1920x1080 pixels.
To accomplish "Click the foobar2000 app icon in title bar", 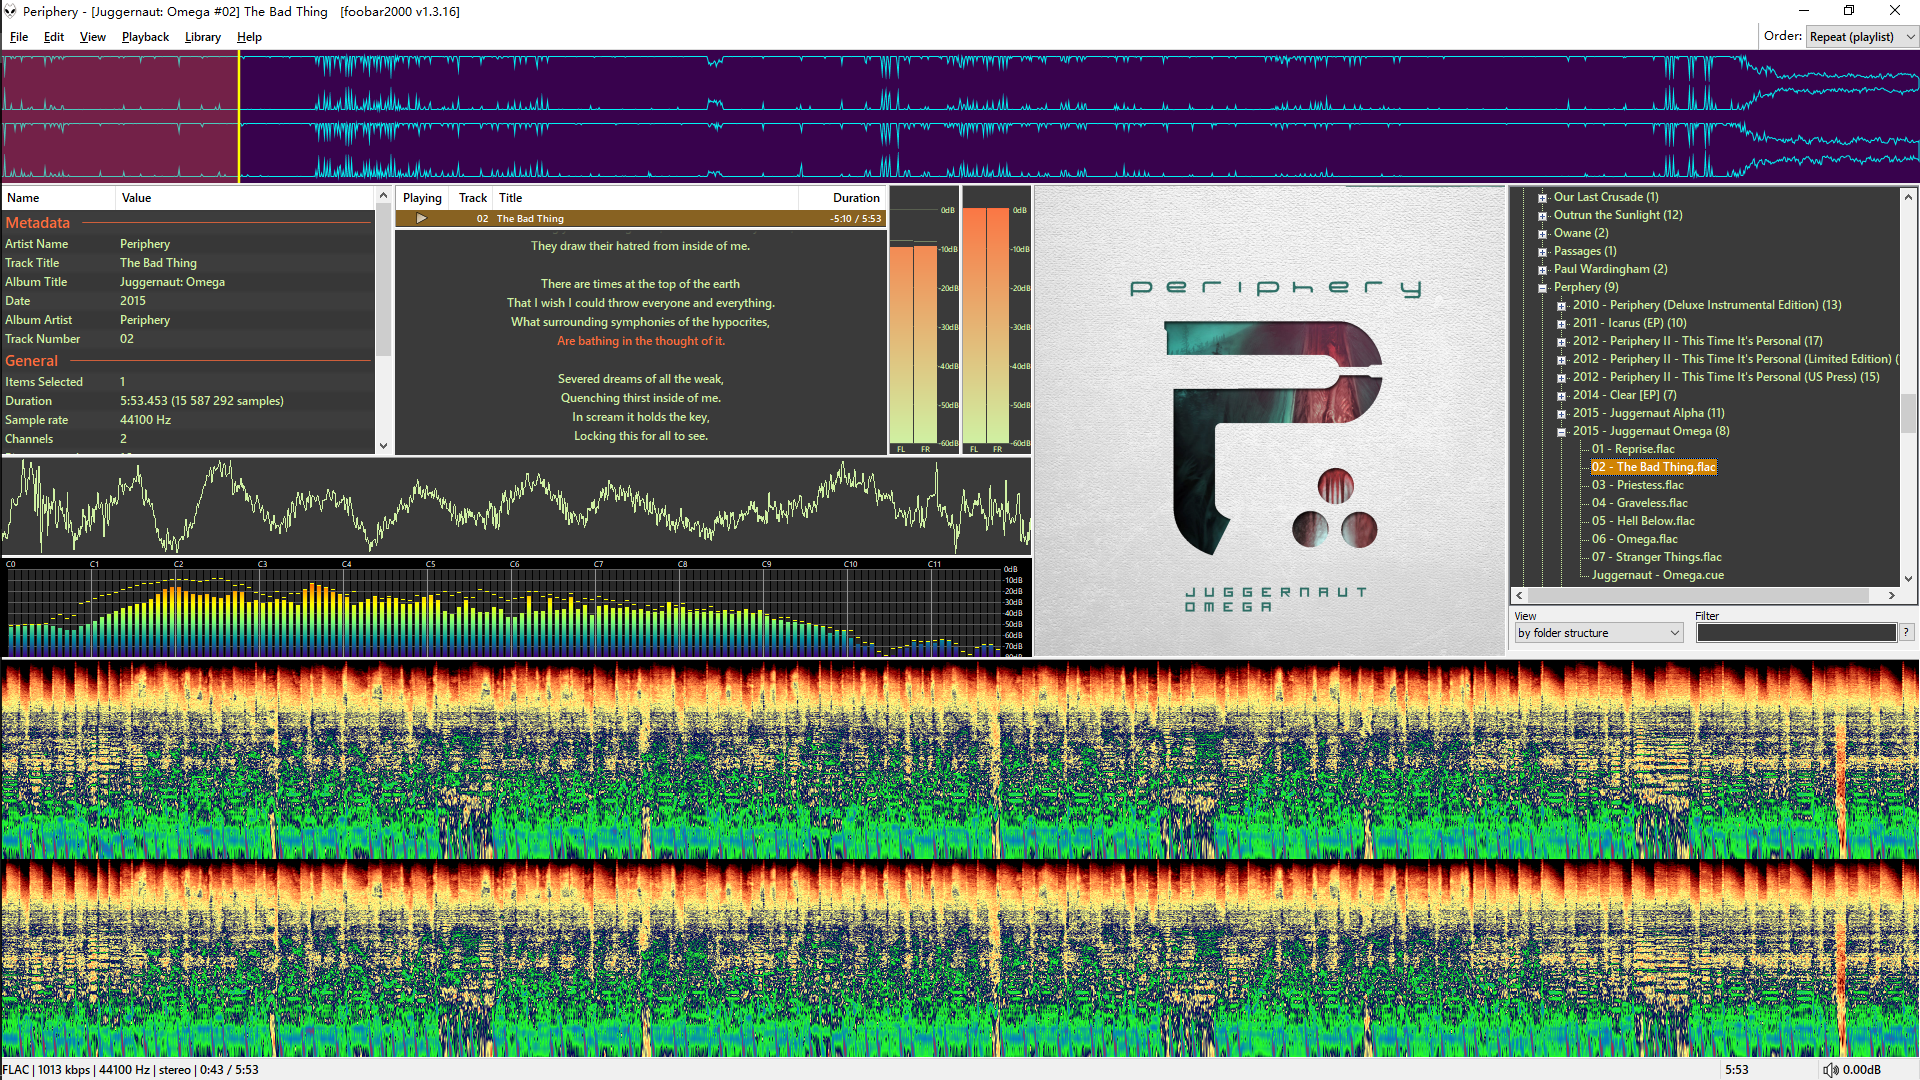I will coord(10,11).
